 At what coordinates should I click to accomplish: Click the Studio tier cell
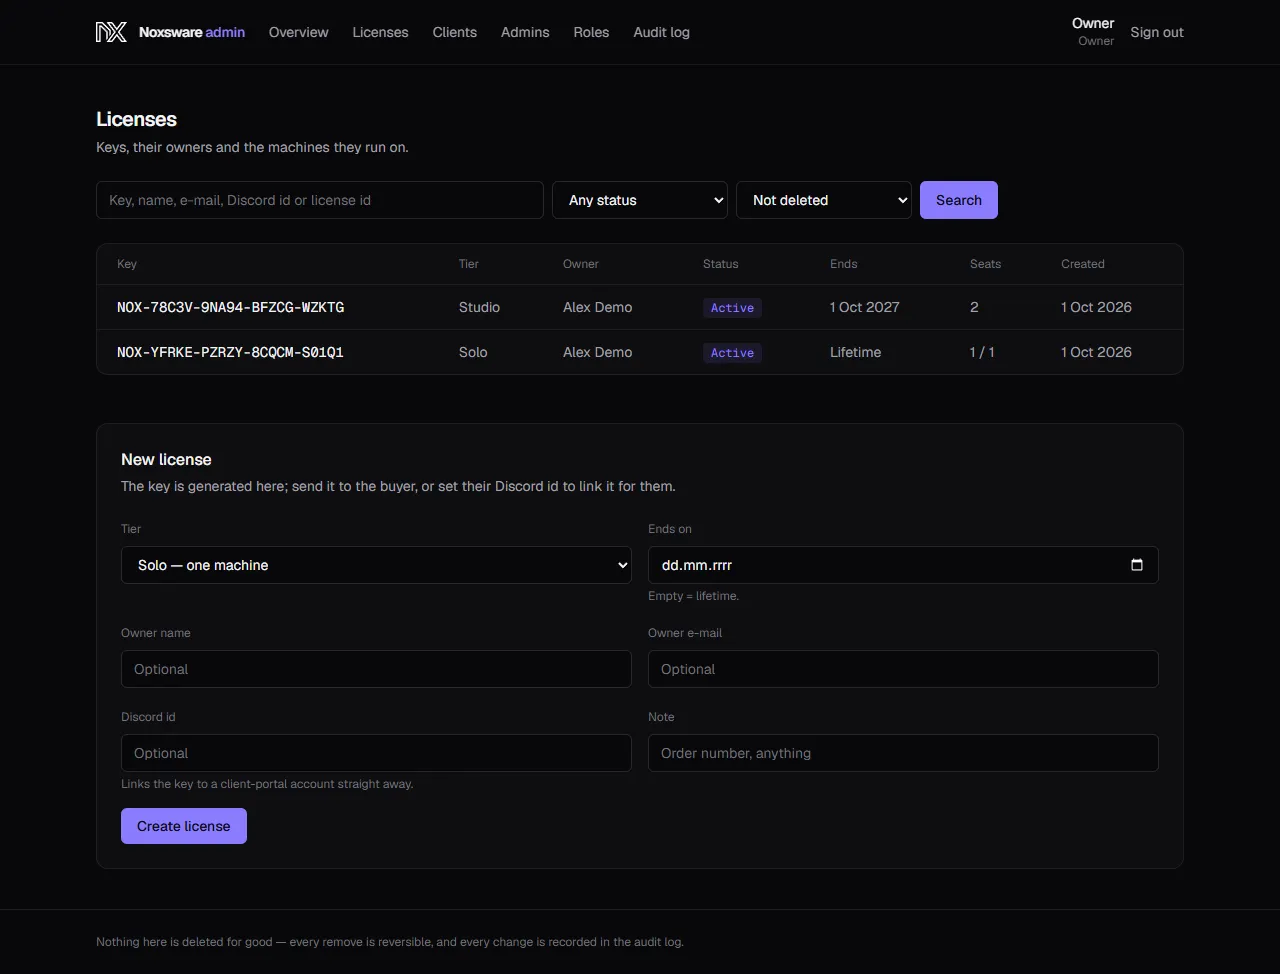coord(479,307)
